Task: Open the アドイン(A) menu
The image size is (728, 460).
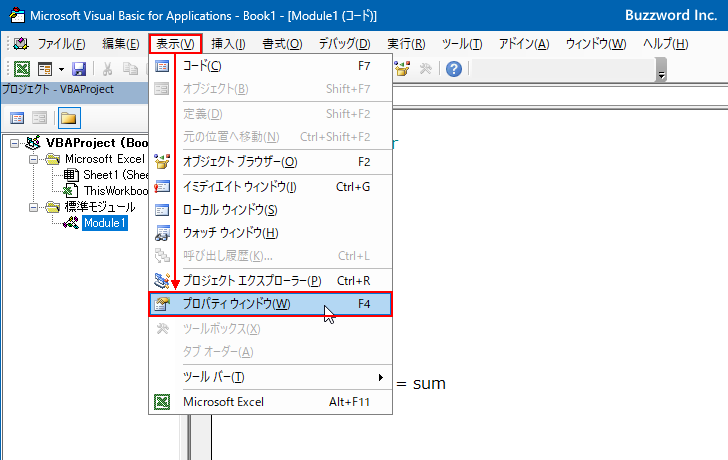Action: (x=524, y=44)
